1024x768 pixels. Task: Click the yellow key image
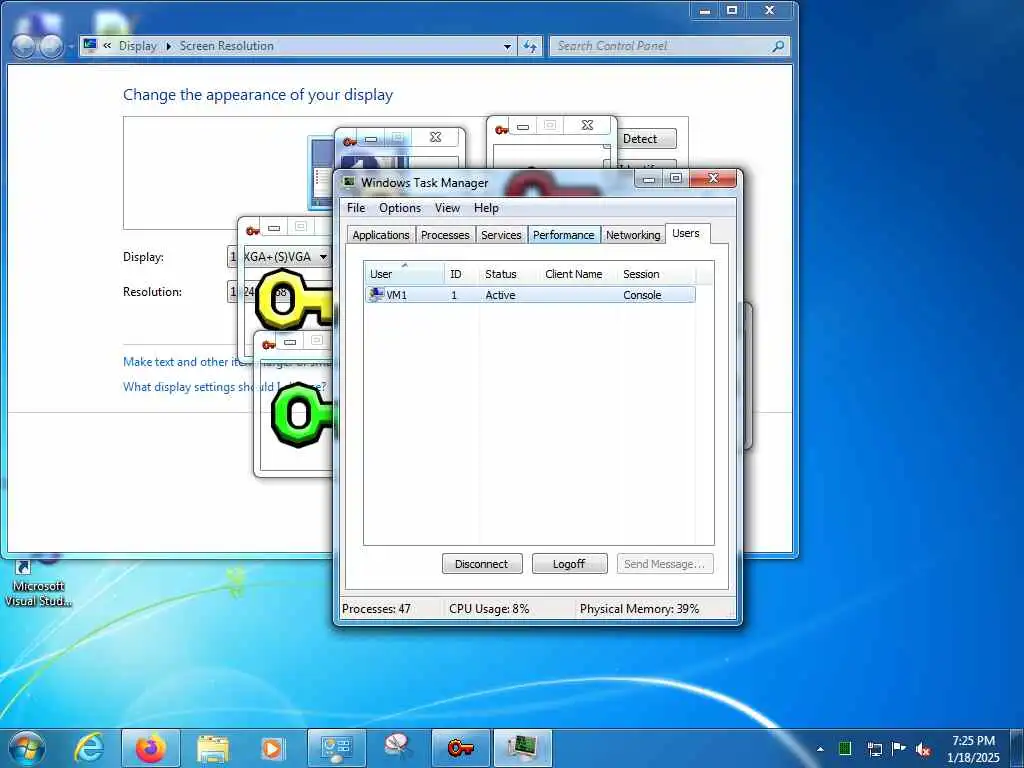pyautogui.click(x=295, y=302)
